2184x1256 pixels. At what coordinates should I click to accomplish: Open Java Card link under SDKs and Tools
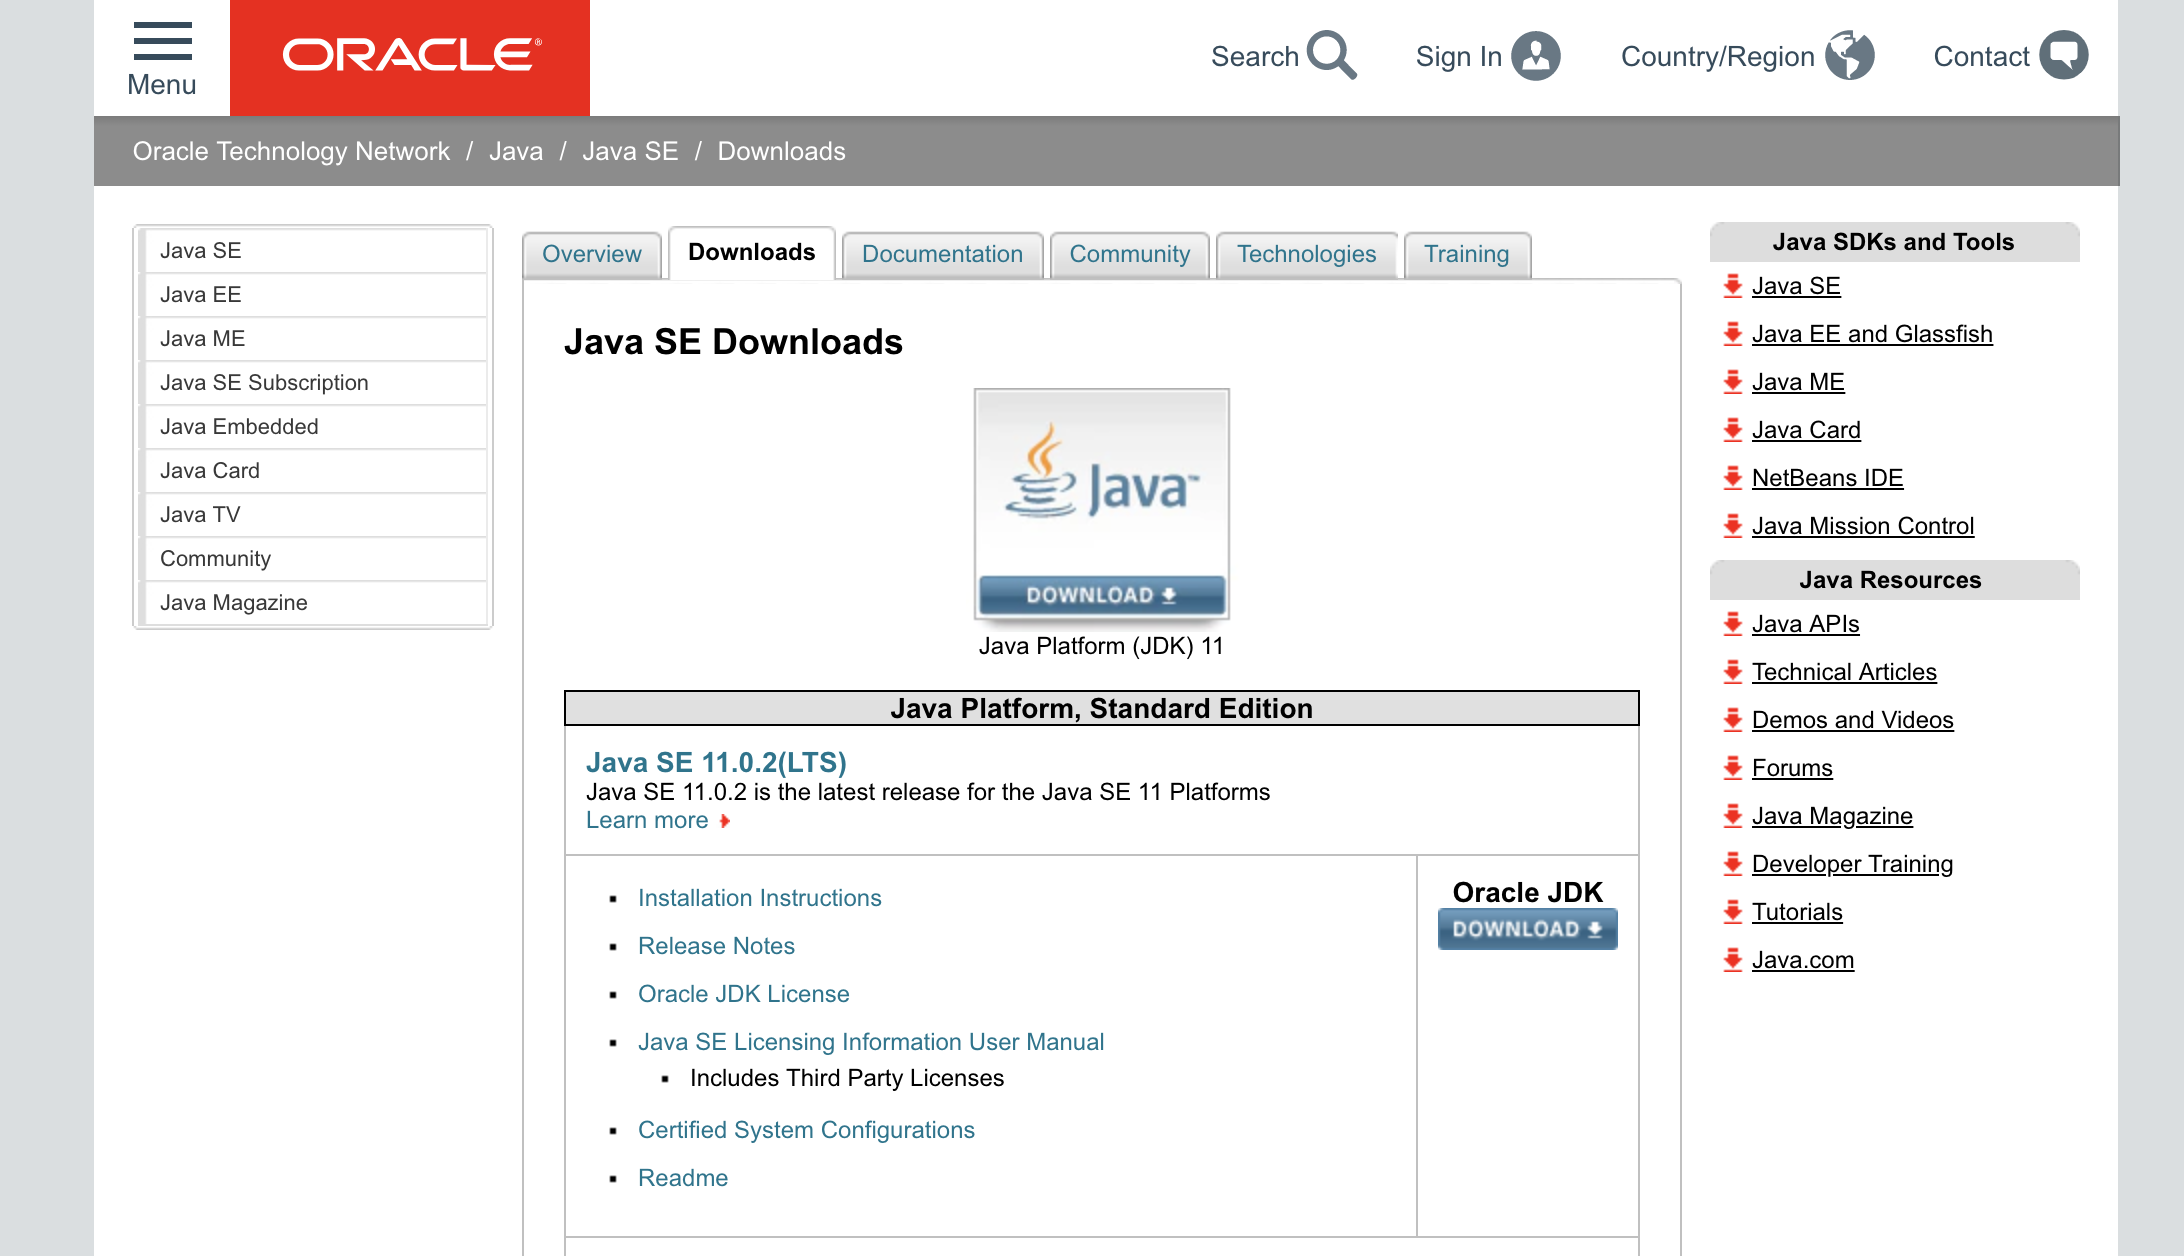[1806, 431]
